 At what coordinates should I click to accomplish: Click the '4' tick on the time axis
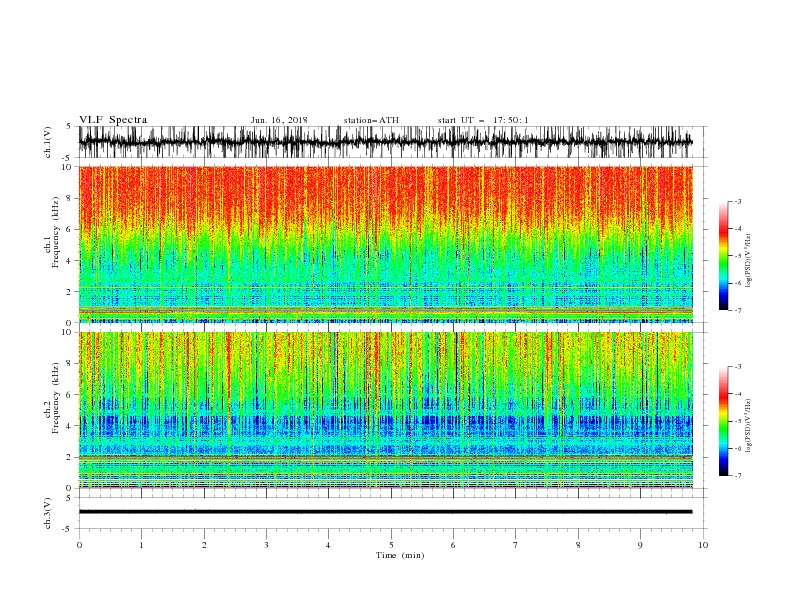tap(328, 545)
